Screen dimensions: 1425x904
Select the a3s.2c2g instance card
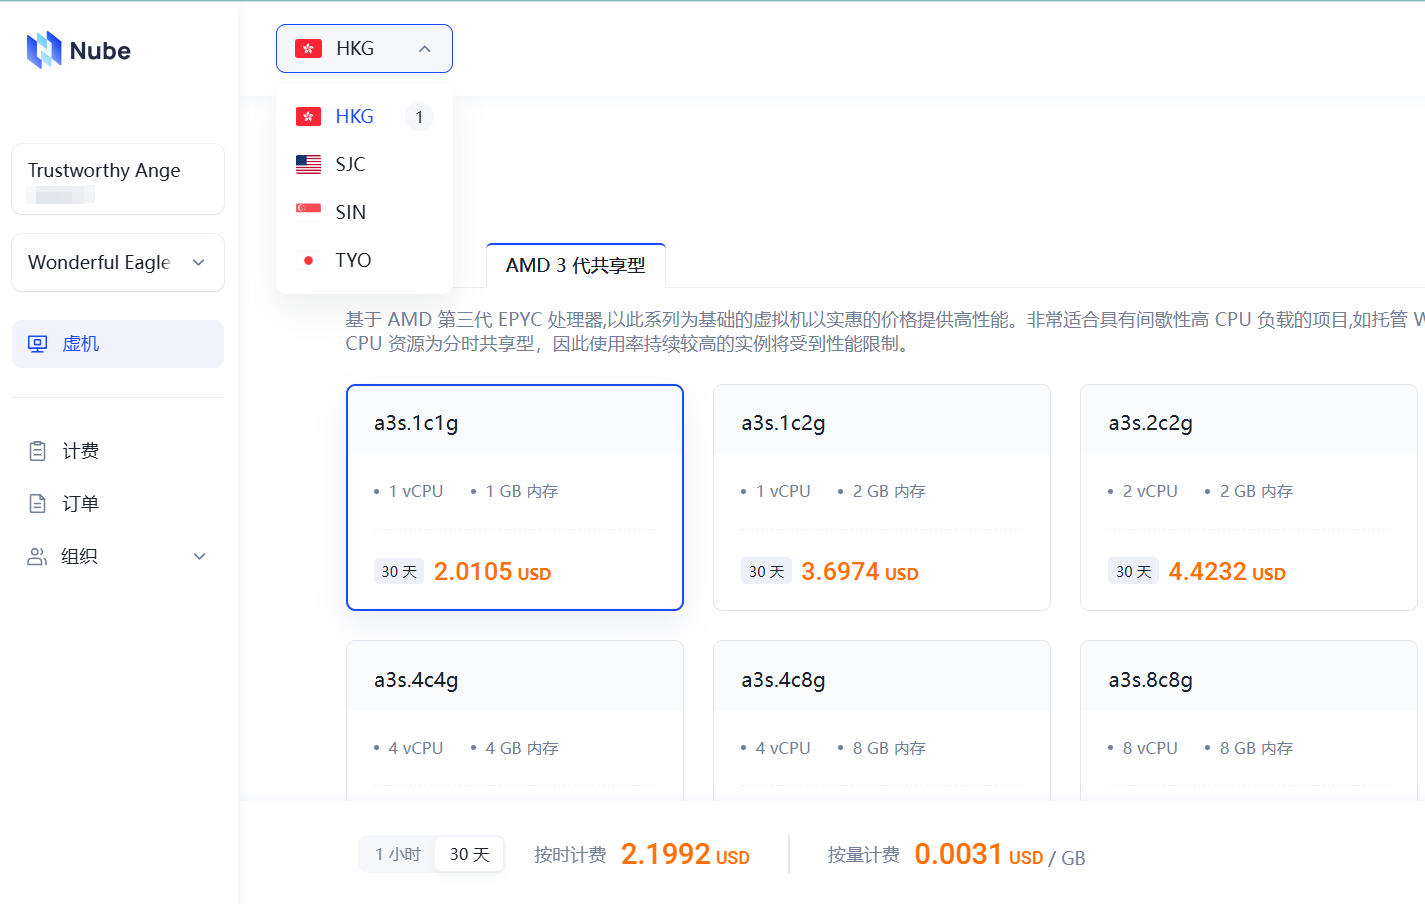coord(1249,497)
